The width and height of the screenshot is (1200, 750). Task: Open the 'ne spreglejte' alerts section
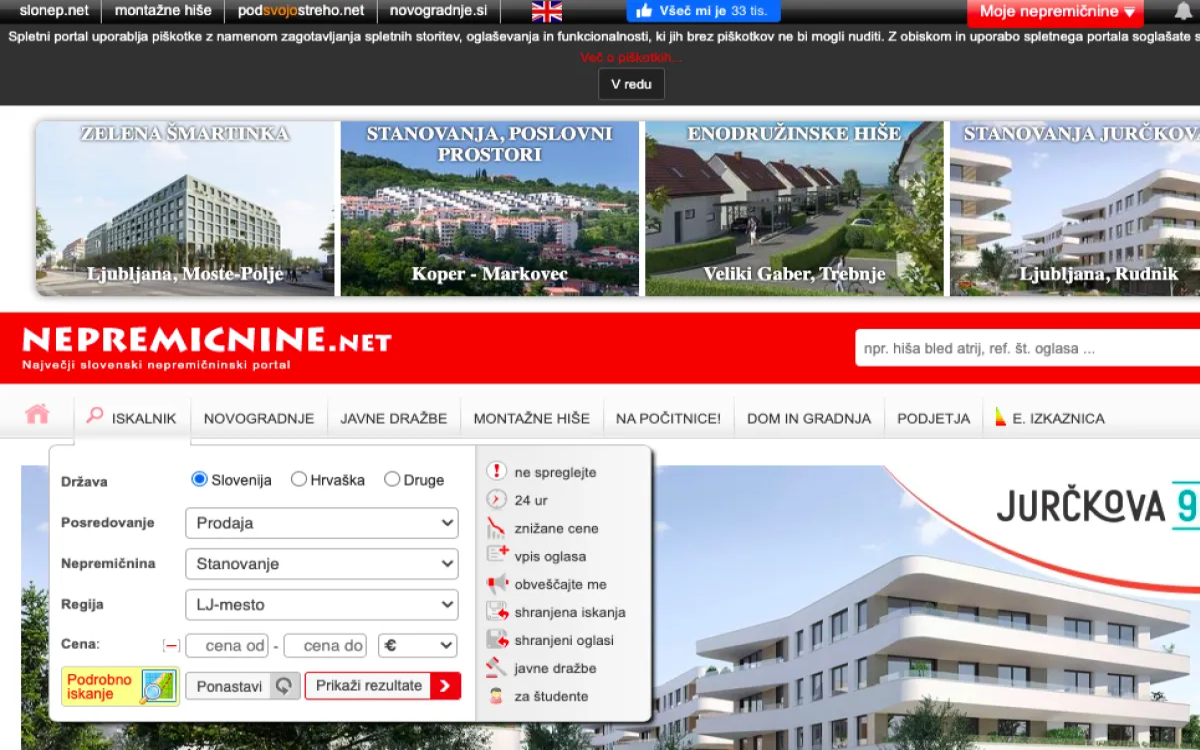pos(555,472)
